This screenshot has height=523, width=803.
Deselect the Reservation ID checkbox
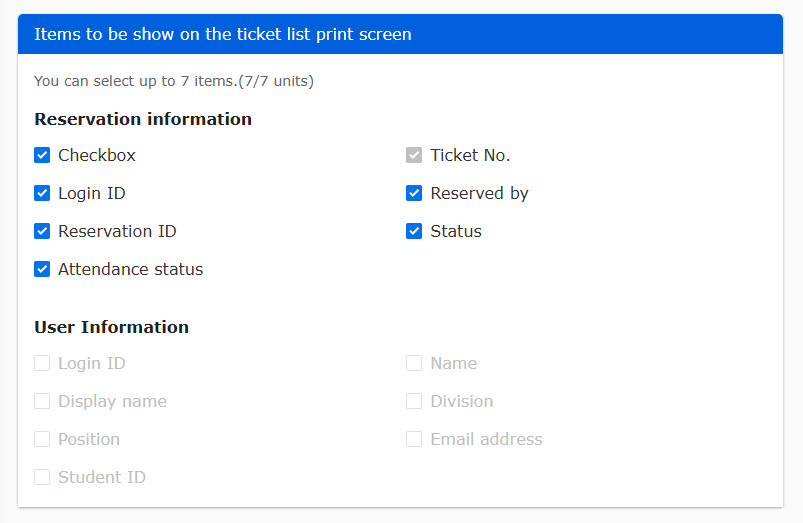(42, 231)
